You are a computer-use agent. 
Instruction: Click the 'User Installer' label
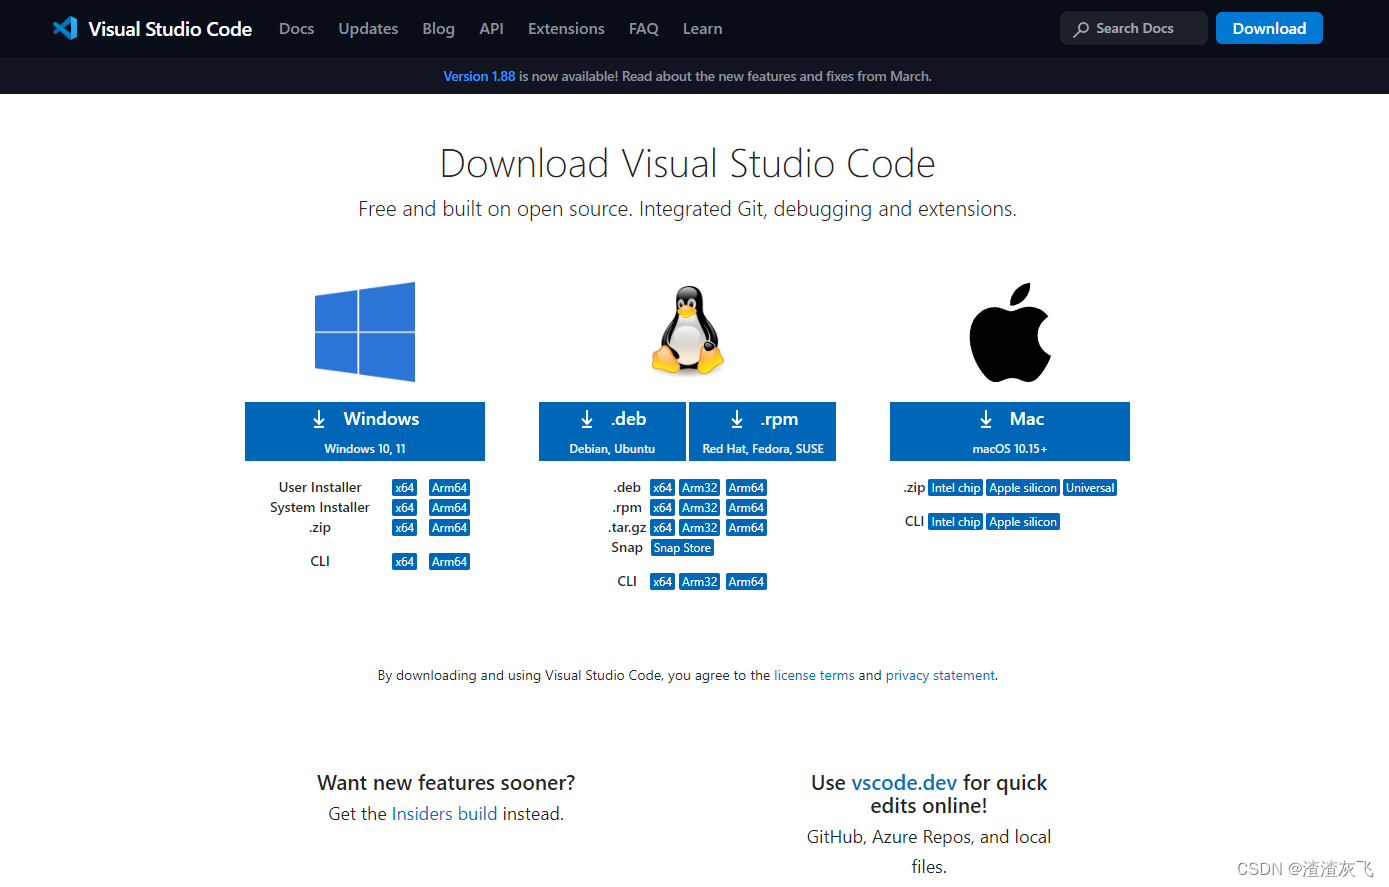320,488
